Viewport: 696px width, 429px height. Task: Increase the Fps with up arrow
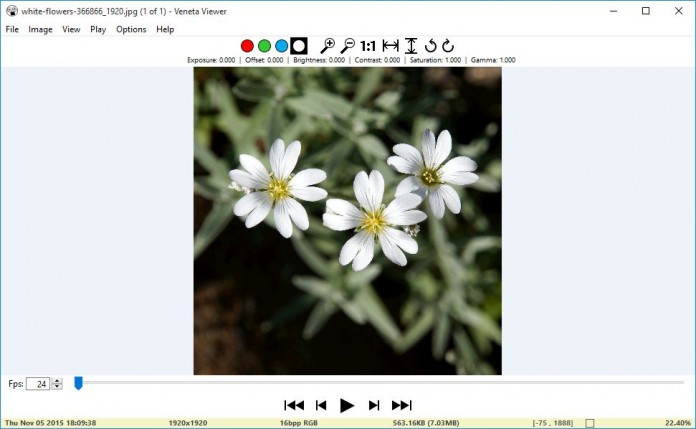pos(57,381)
